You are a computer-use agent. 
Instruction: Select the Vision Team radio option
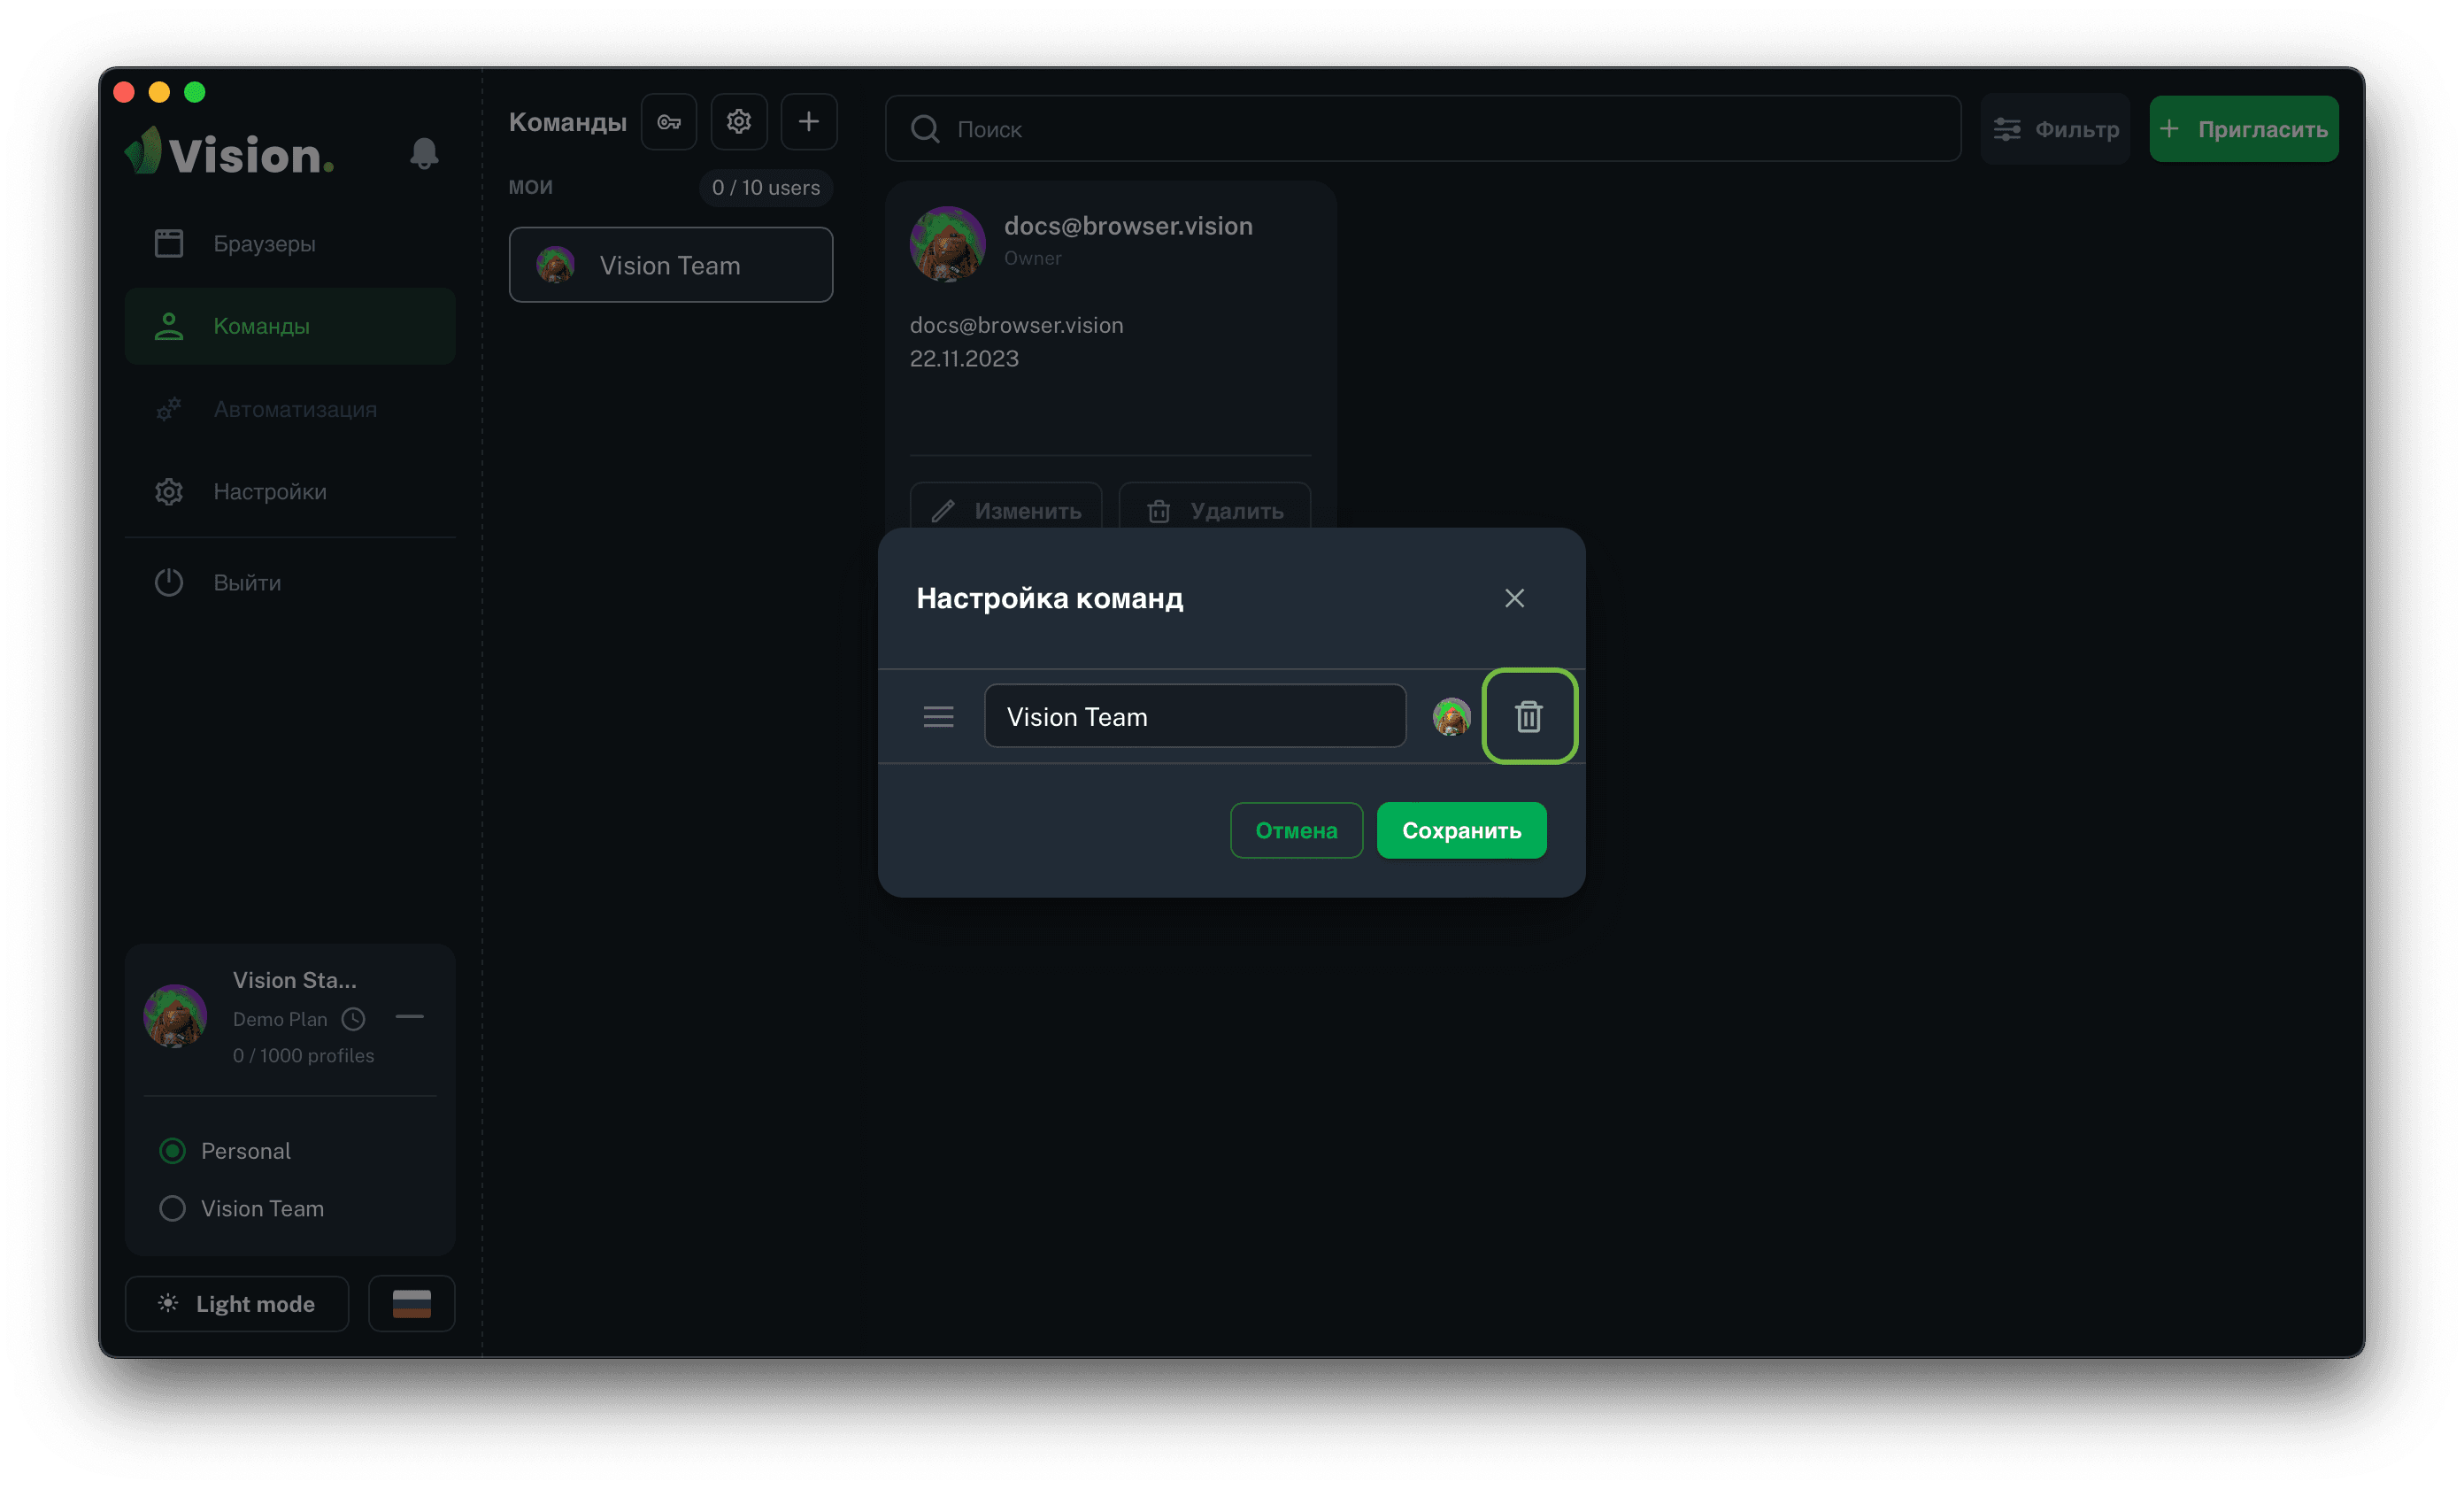point(173,1209)
